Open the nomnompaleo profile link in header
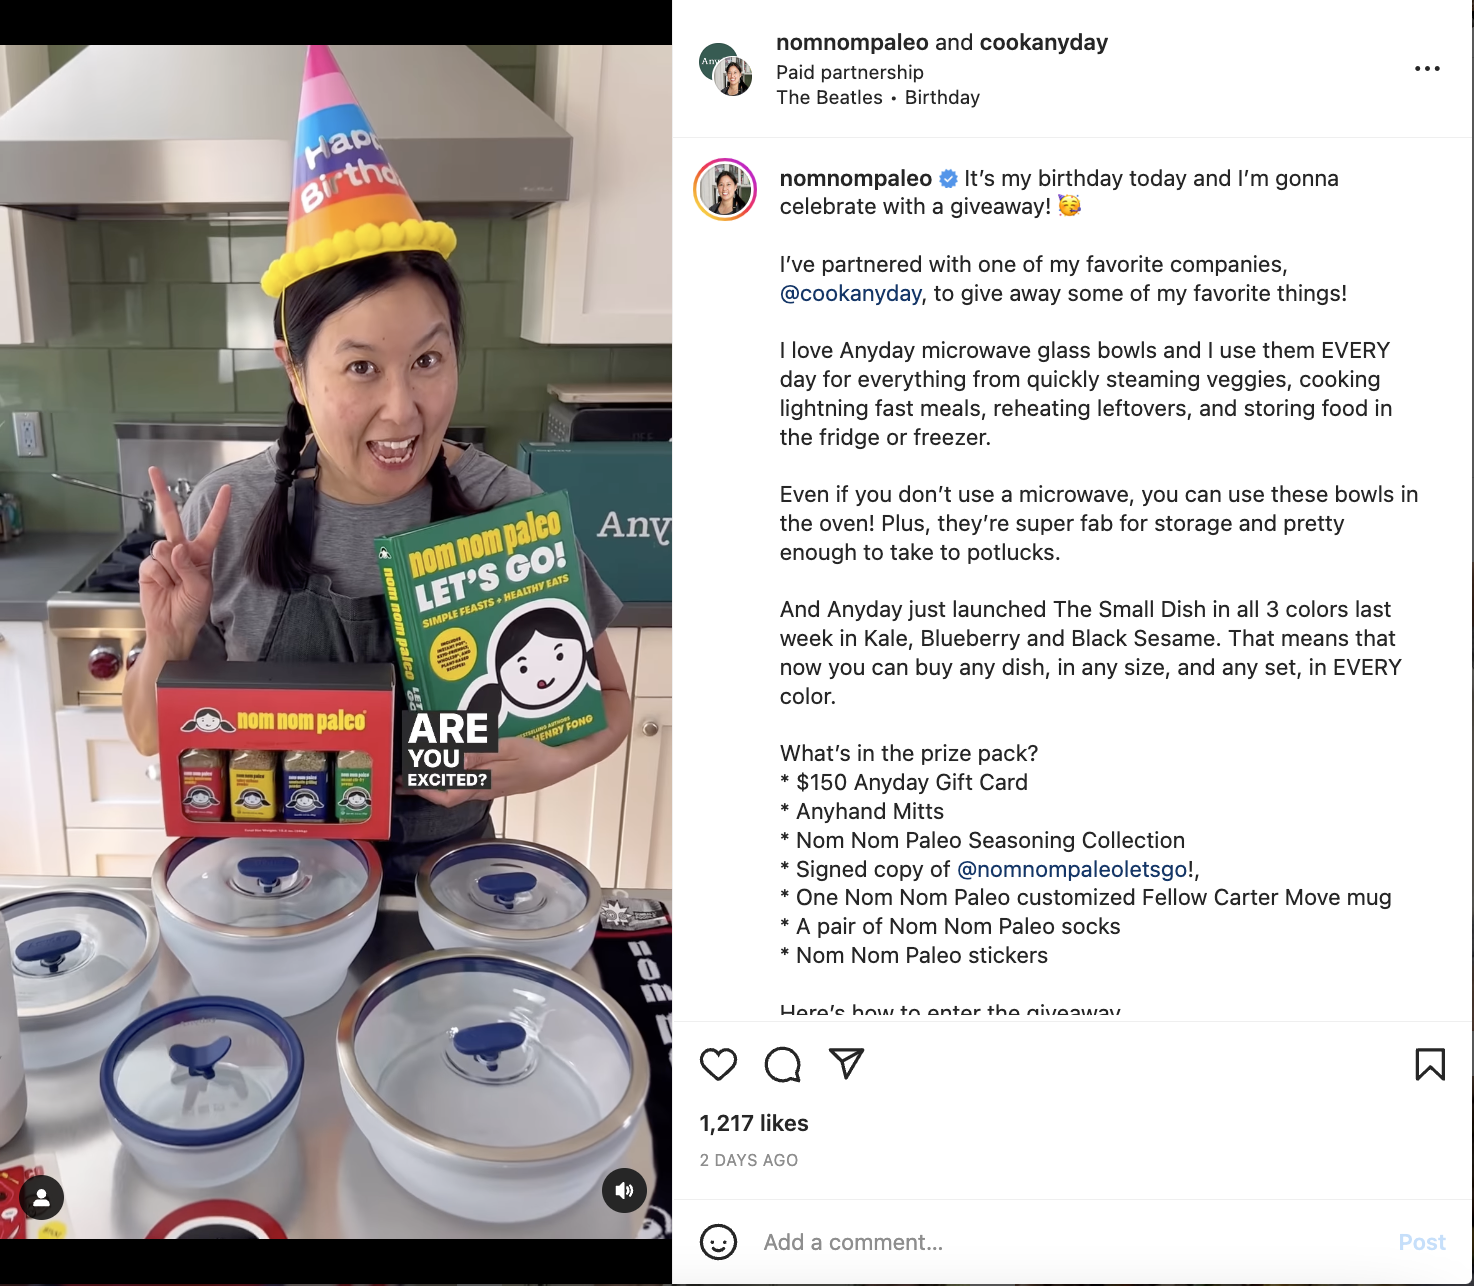The image size is (1474, 1286). [x=852, y=43]
